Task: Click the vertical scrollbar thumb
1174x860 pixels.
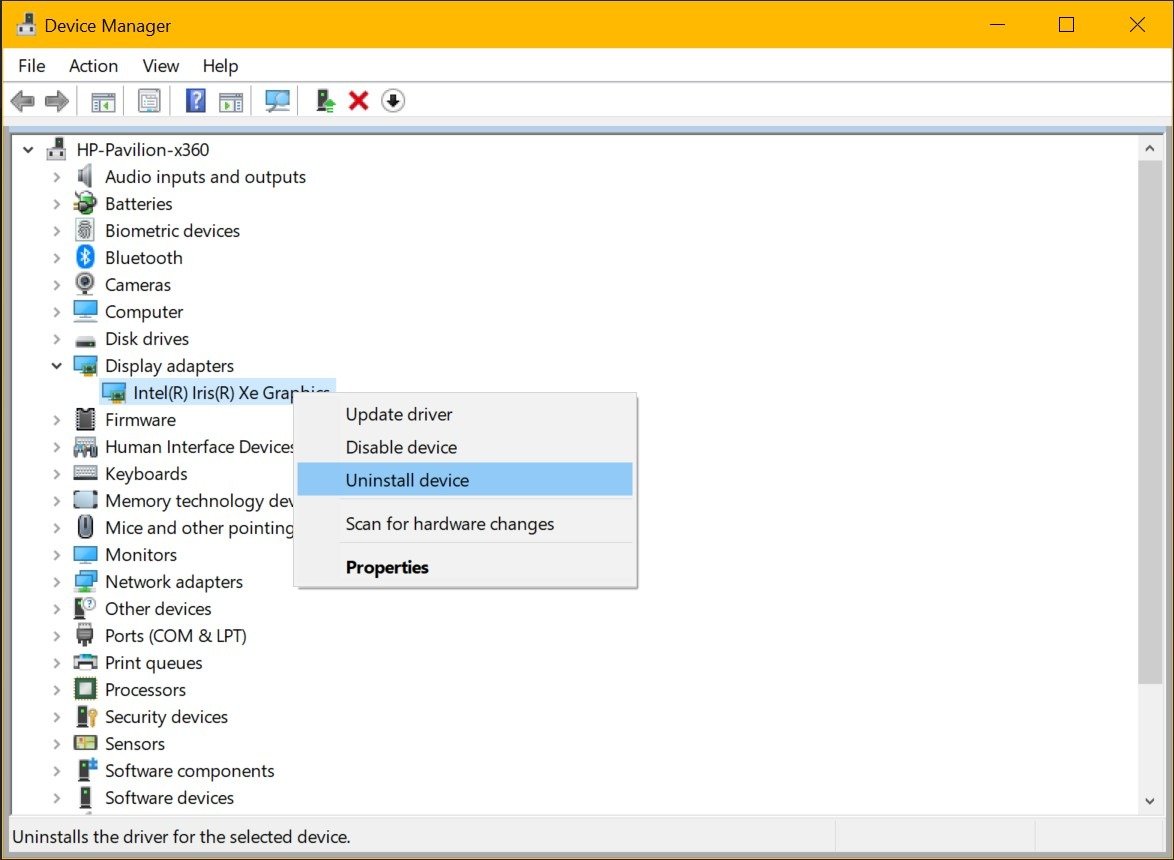Action: 1149,421
